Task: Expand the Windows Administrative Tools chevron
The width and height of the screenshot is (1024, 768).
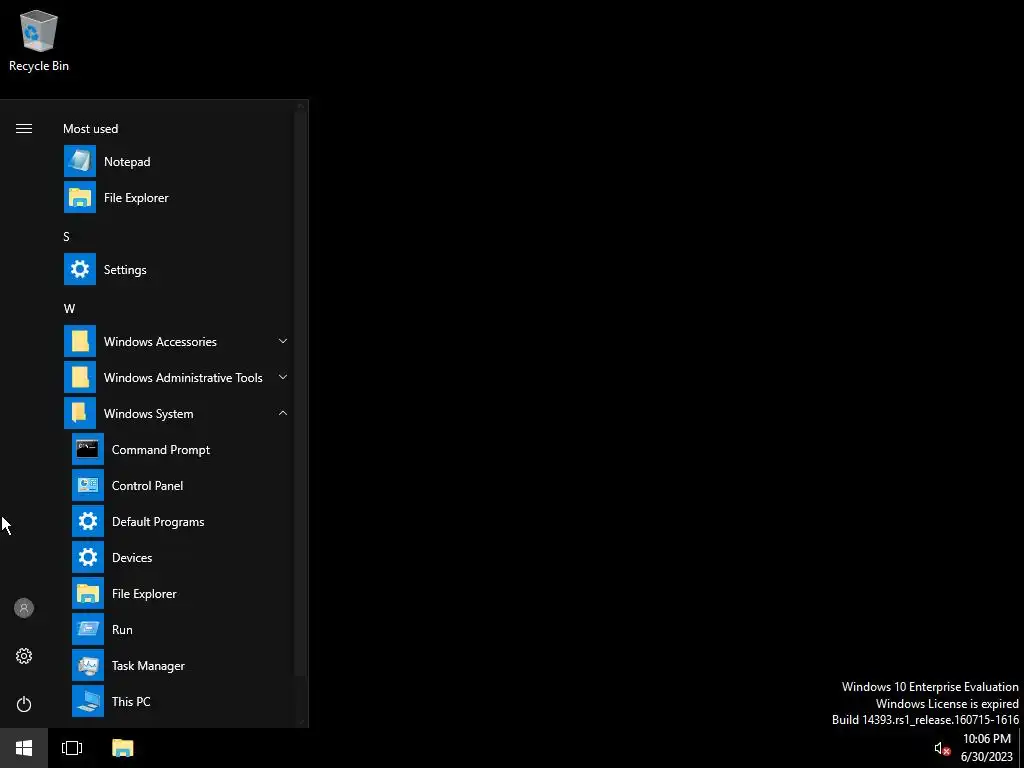Action: tap(283, 377)
